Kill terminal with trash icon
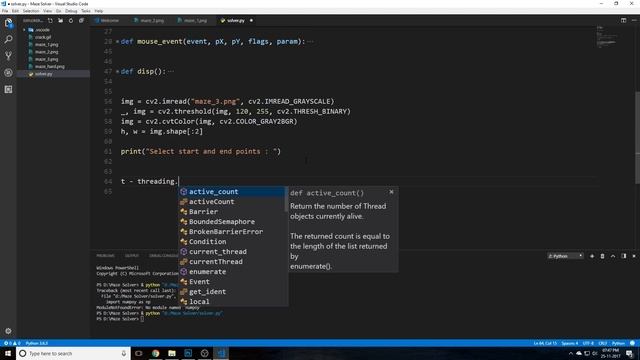The image size is (640, 360). click(x=602, y=256)
